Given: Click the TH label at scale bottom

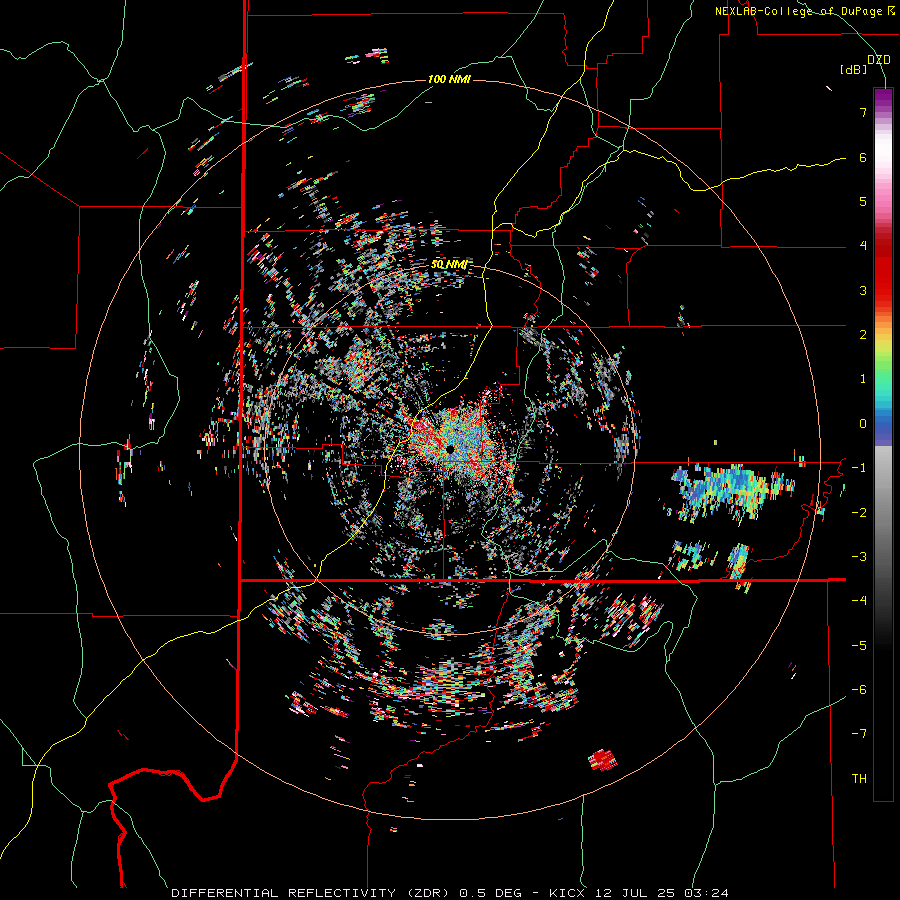Looking at the screenshot, I should coord(859,779).
